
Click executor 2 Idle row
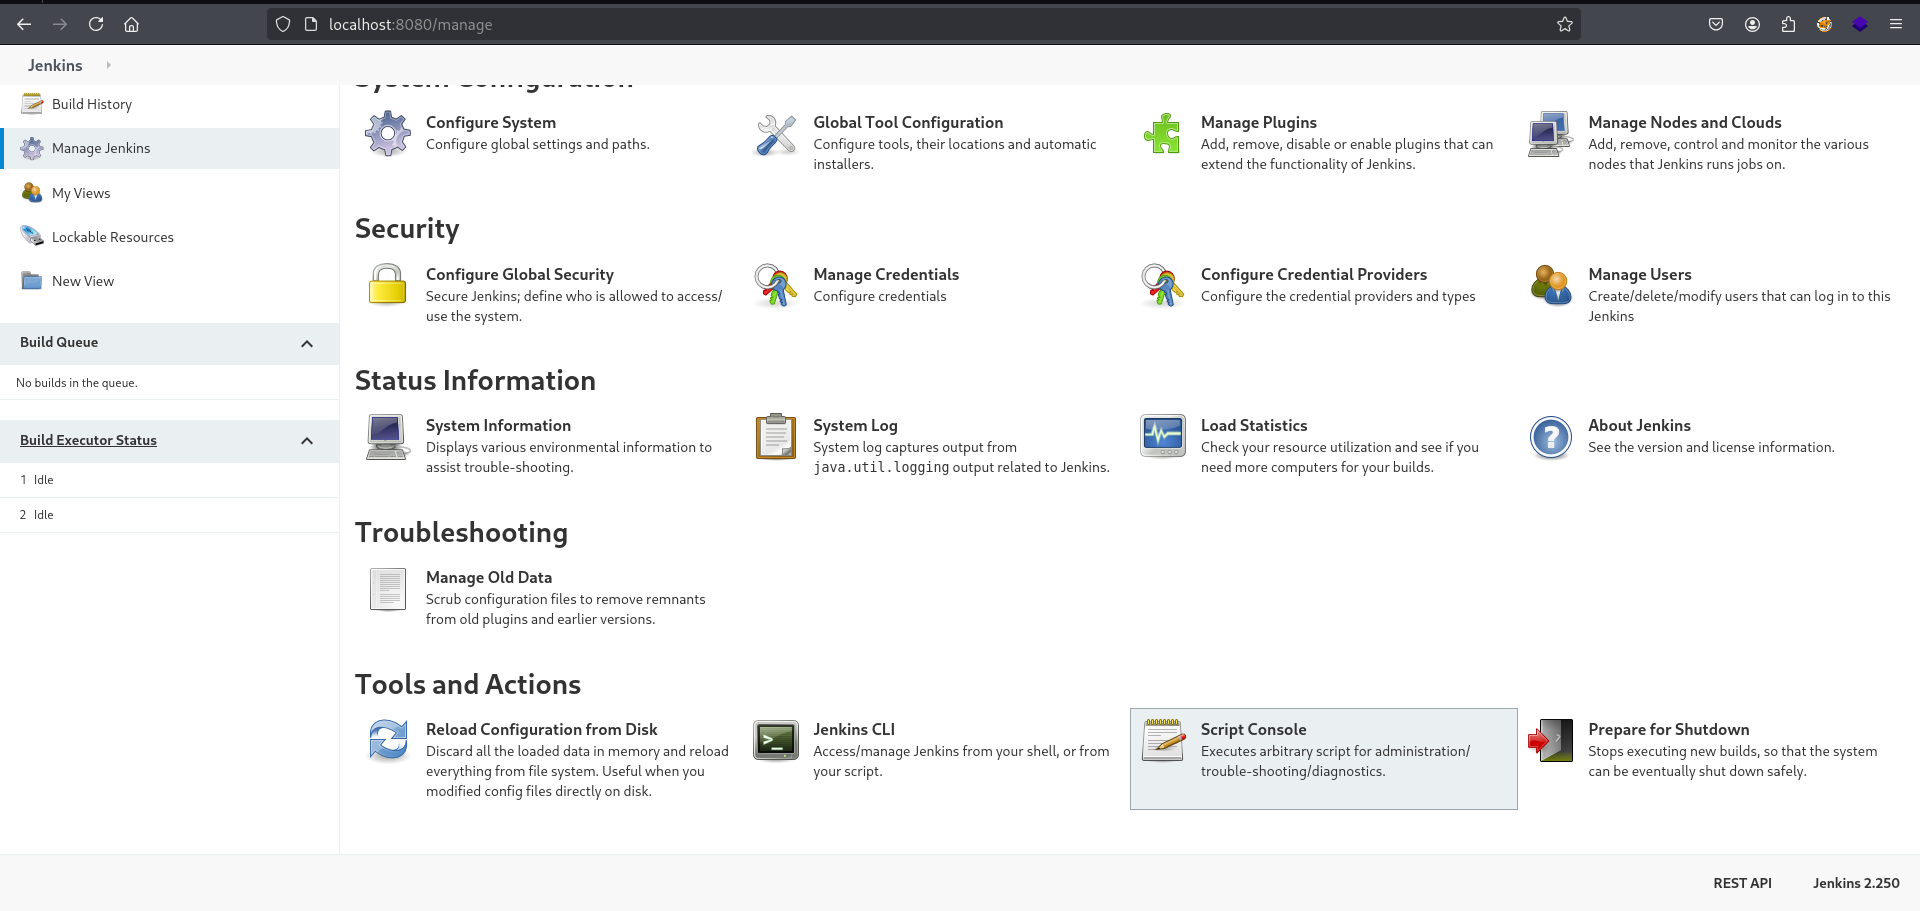click(169, 515)
